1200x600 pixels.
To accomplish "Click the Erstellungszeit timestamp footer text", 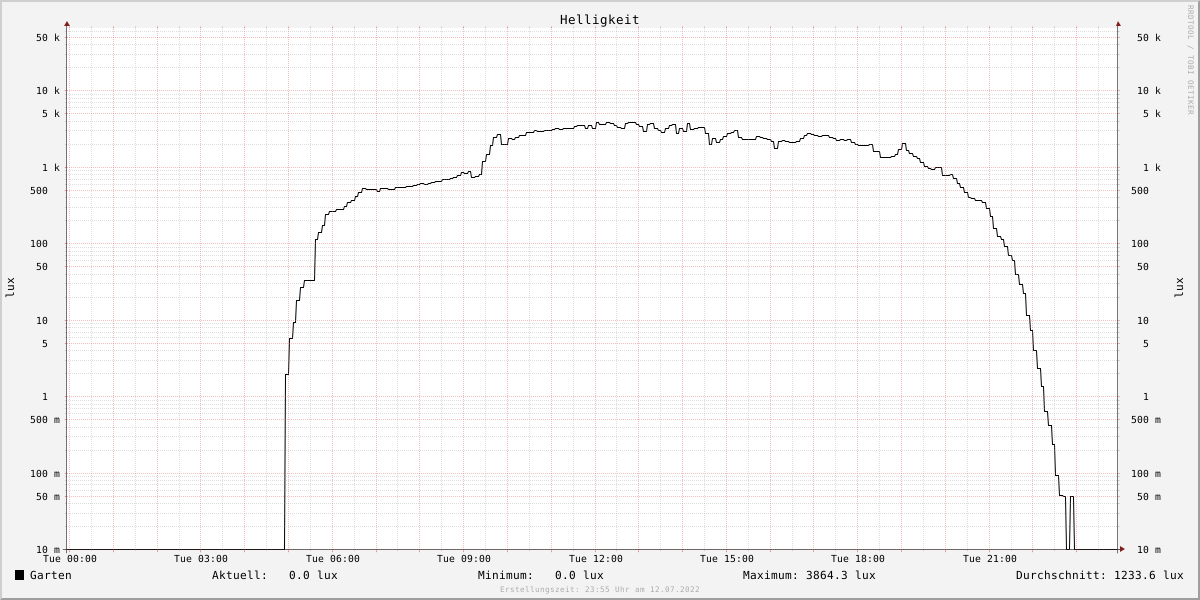I will pos(600,589).
